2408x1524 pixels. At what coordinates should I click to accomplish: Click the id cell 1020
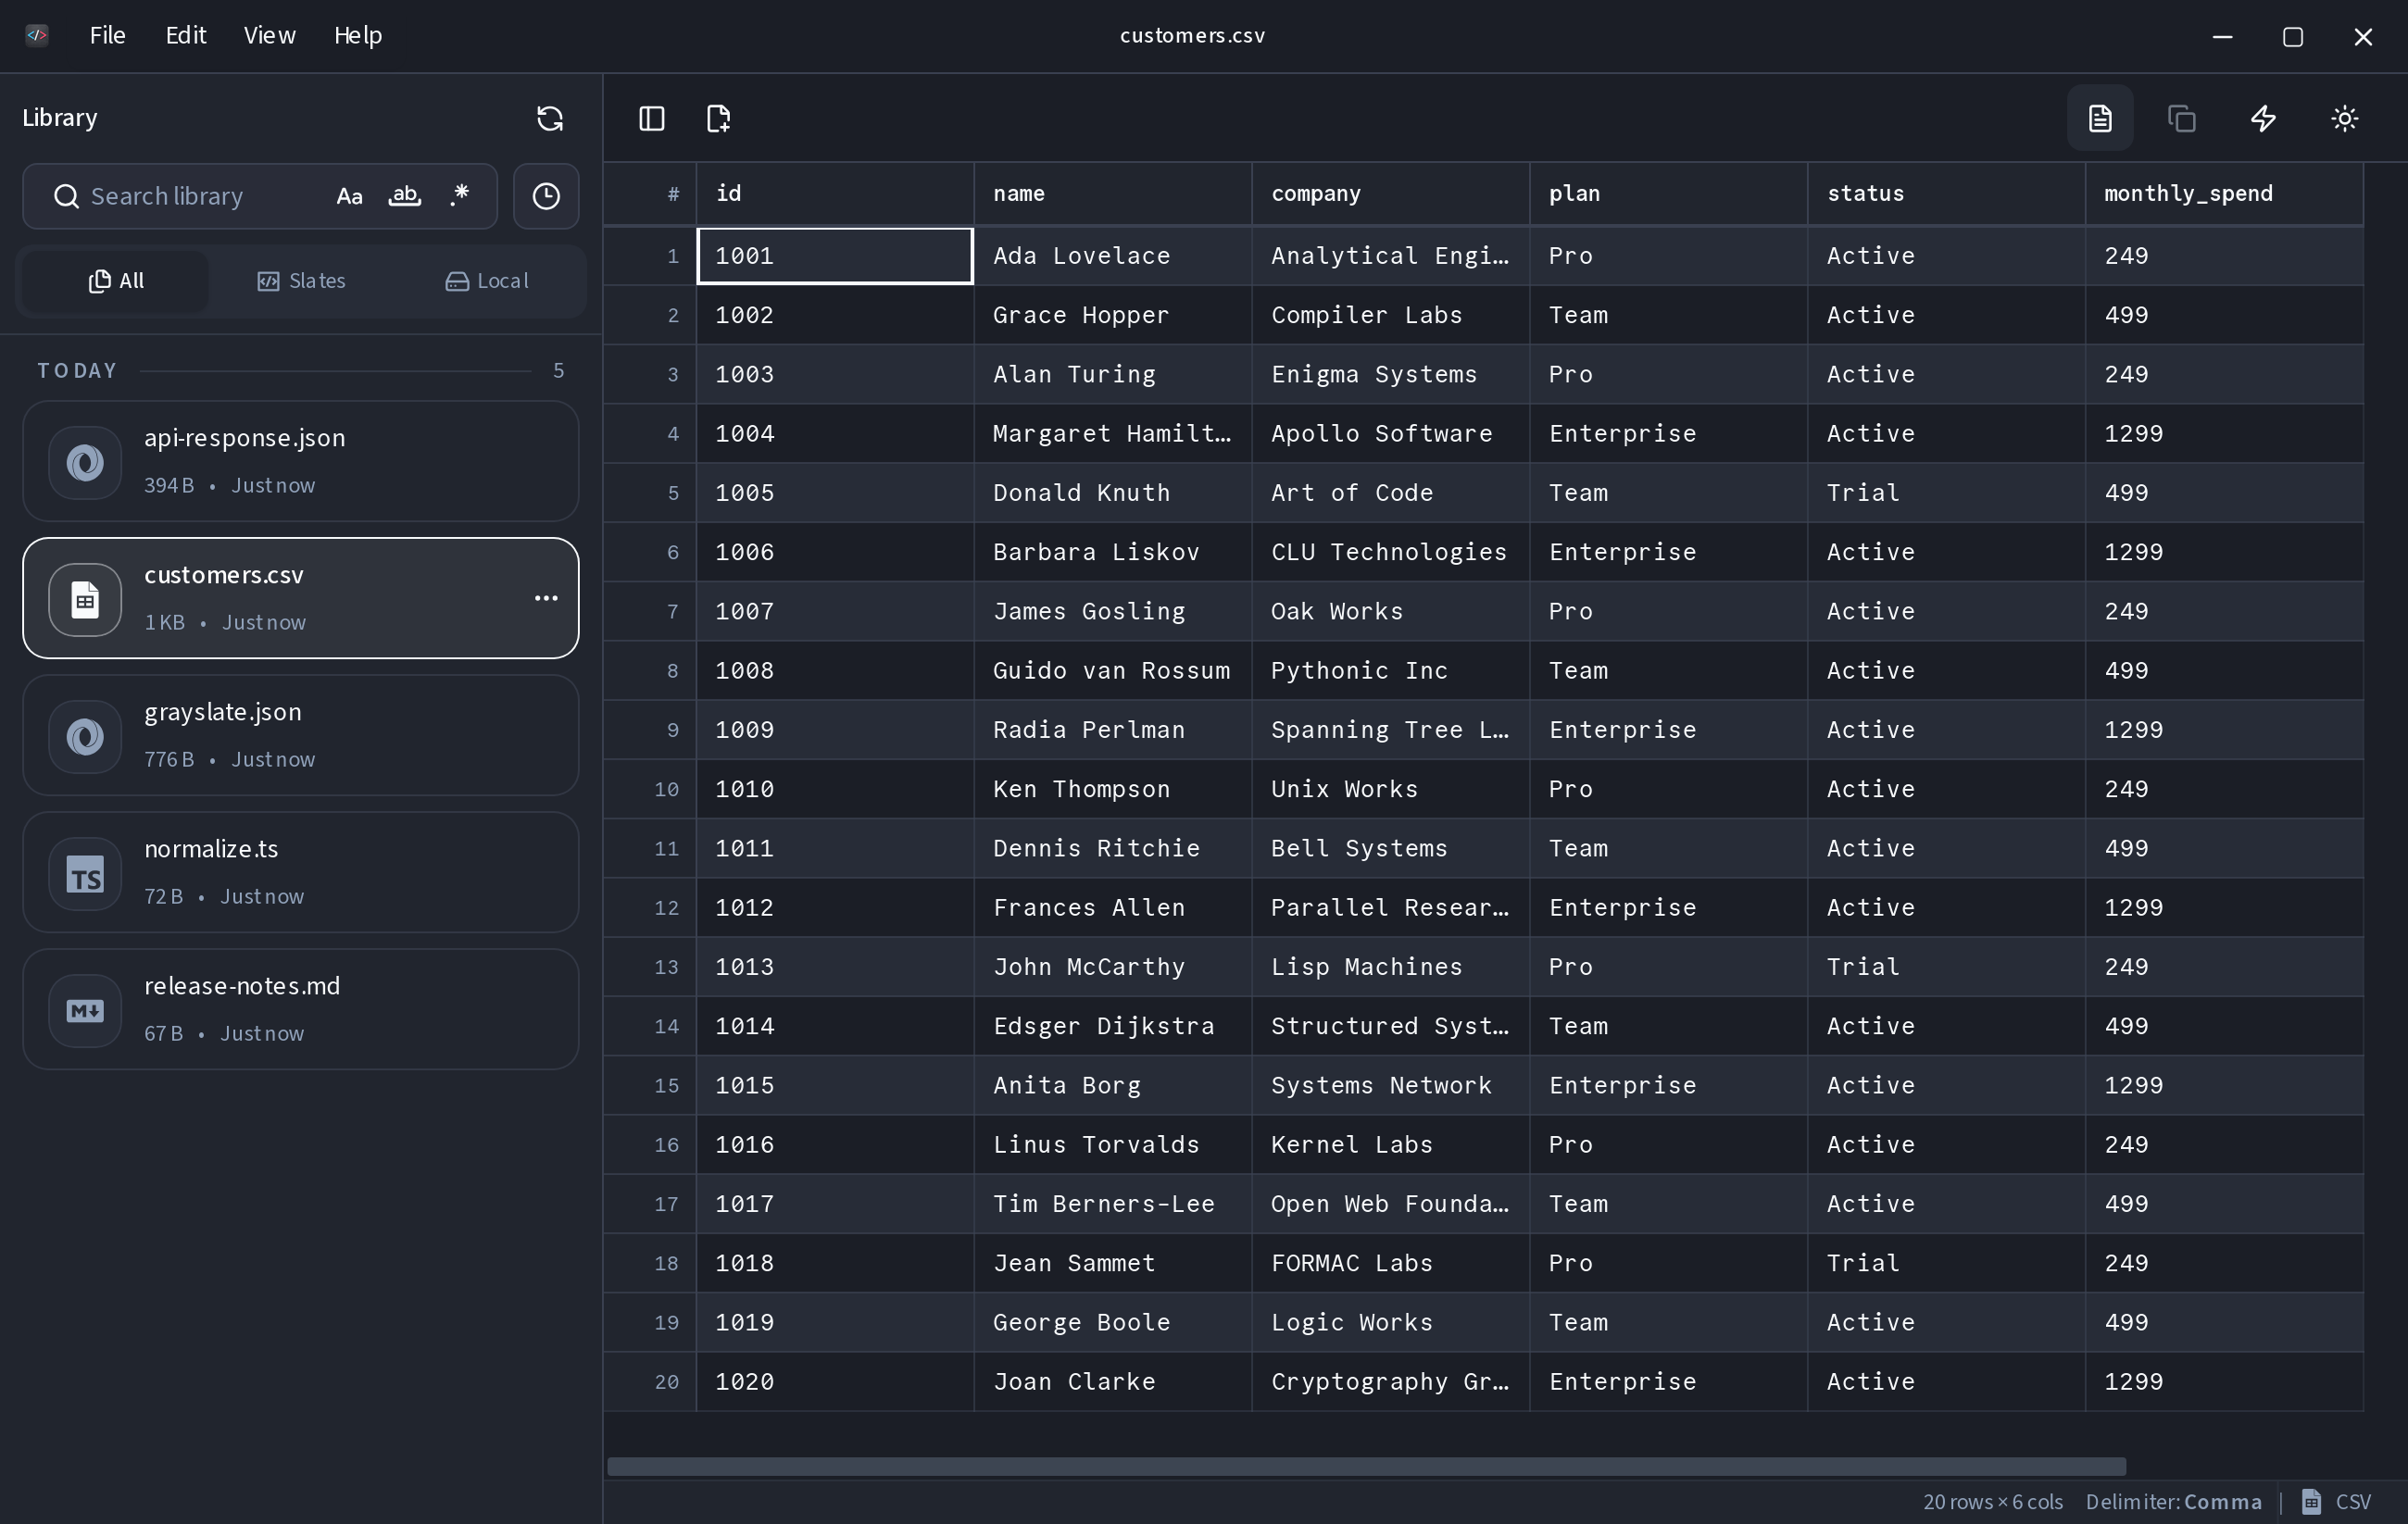click(x=835, y=1381)
